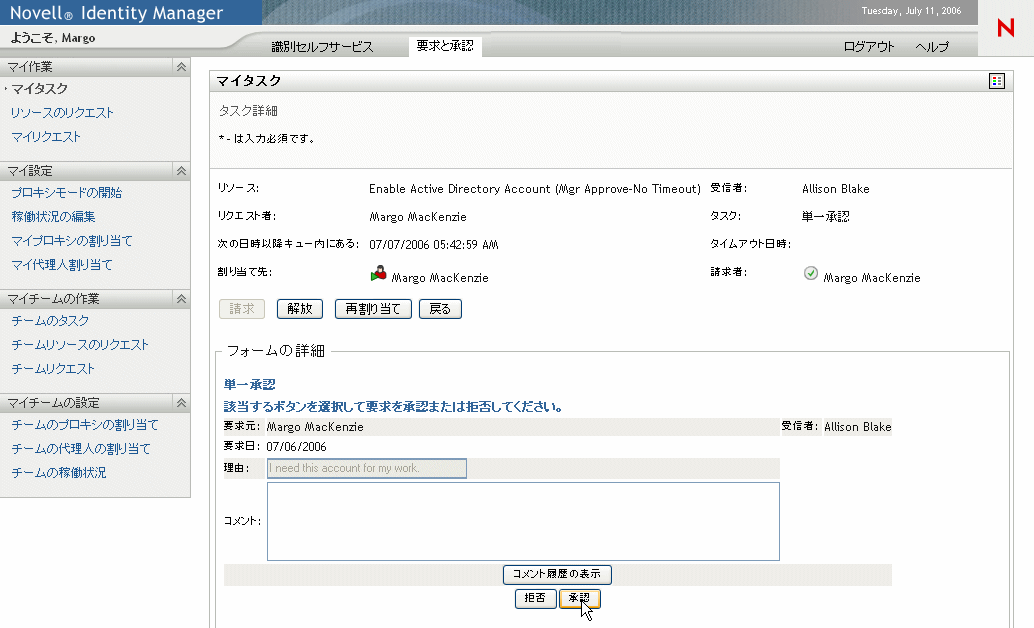This screenshot has height=628, width=1034.
Task: Switch to 要求と承認 tab
Action: [445, 46]
